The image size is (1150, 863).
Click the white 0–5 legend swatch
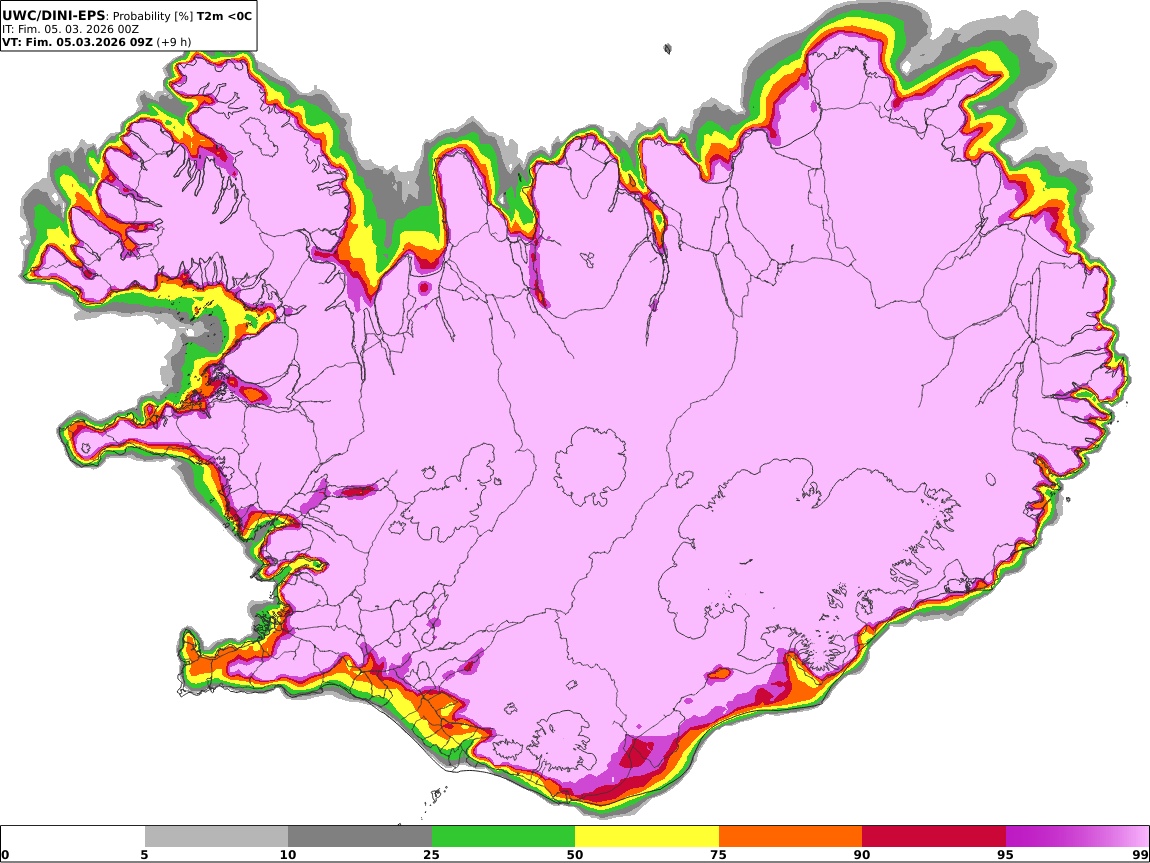point(73,836)
